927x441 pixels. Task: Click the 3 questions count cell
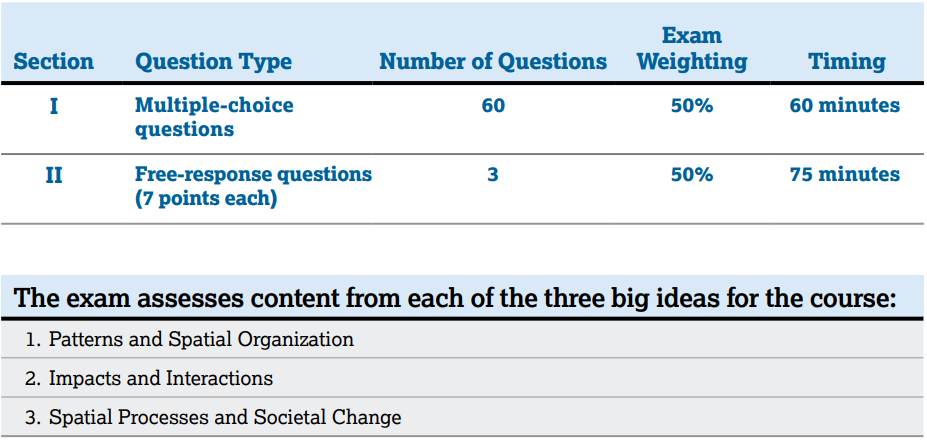point(493,175)
